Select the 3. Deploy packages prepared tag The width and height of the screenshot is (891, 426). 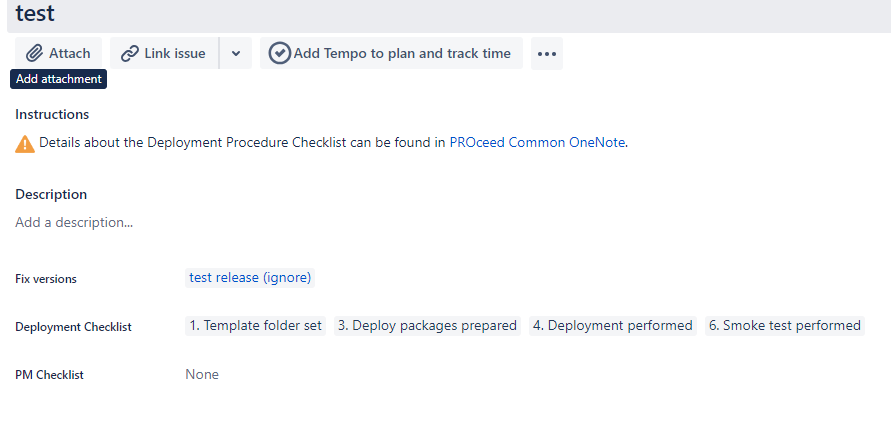(427, 326)
